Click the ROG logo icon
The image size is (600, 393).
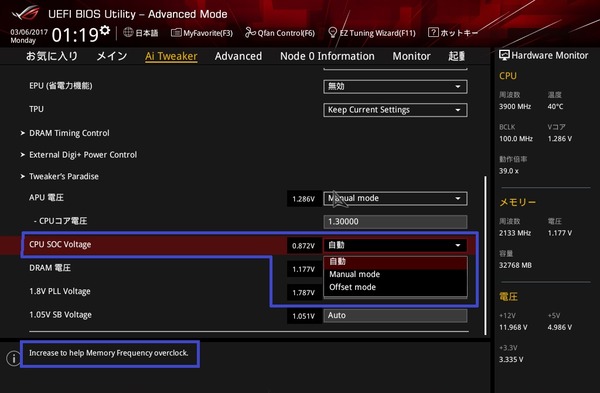point(25,13)
